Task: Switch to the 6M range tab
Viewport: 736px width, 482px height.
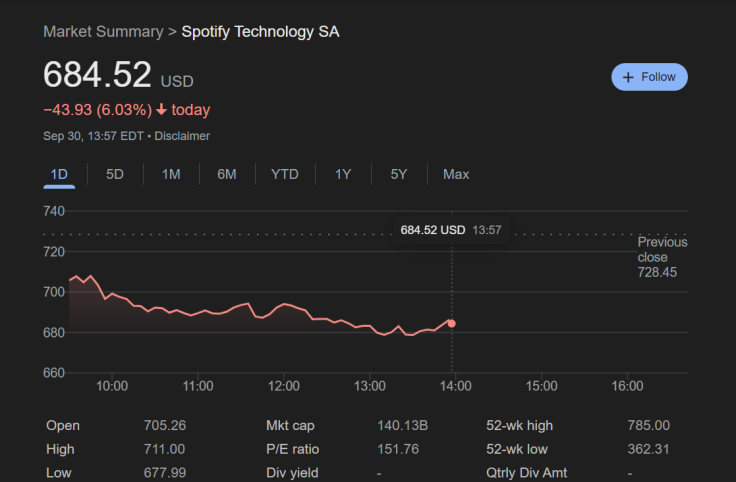Action: pyautogui.click(x=227, y=174)
